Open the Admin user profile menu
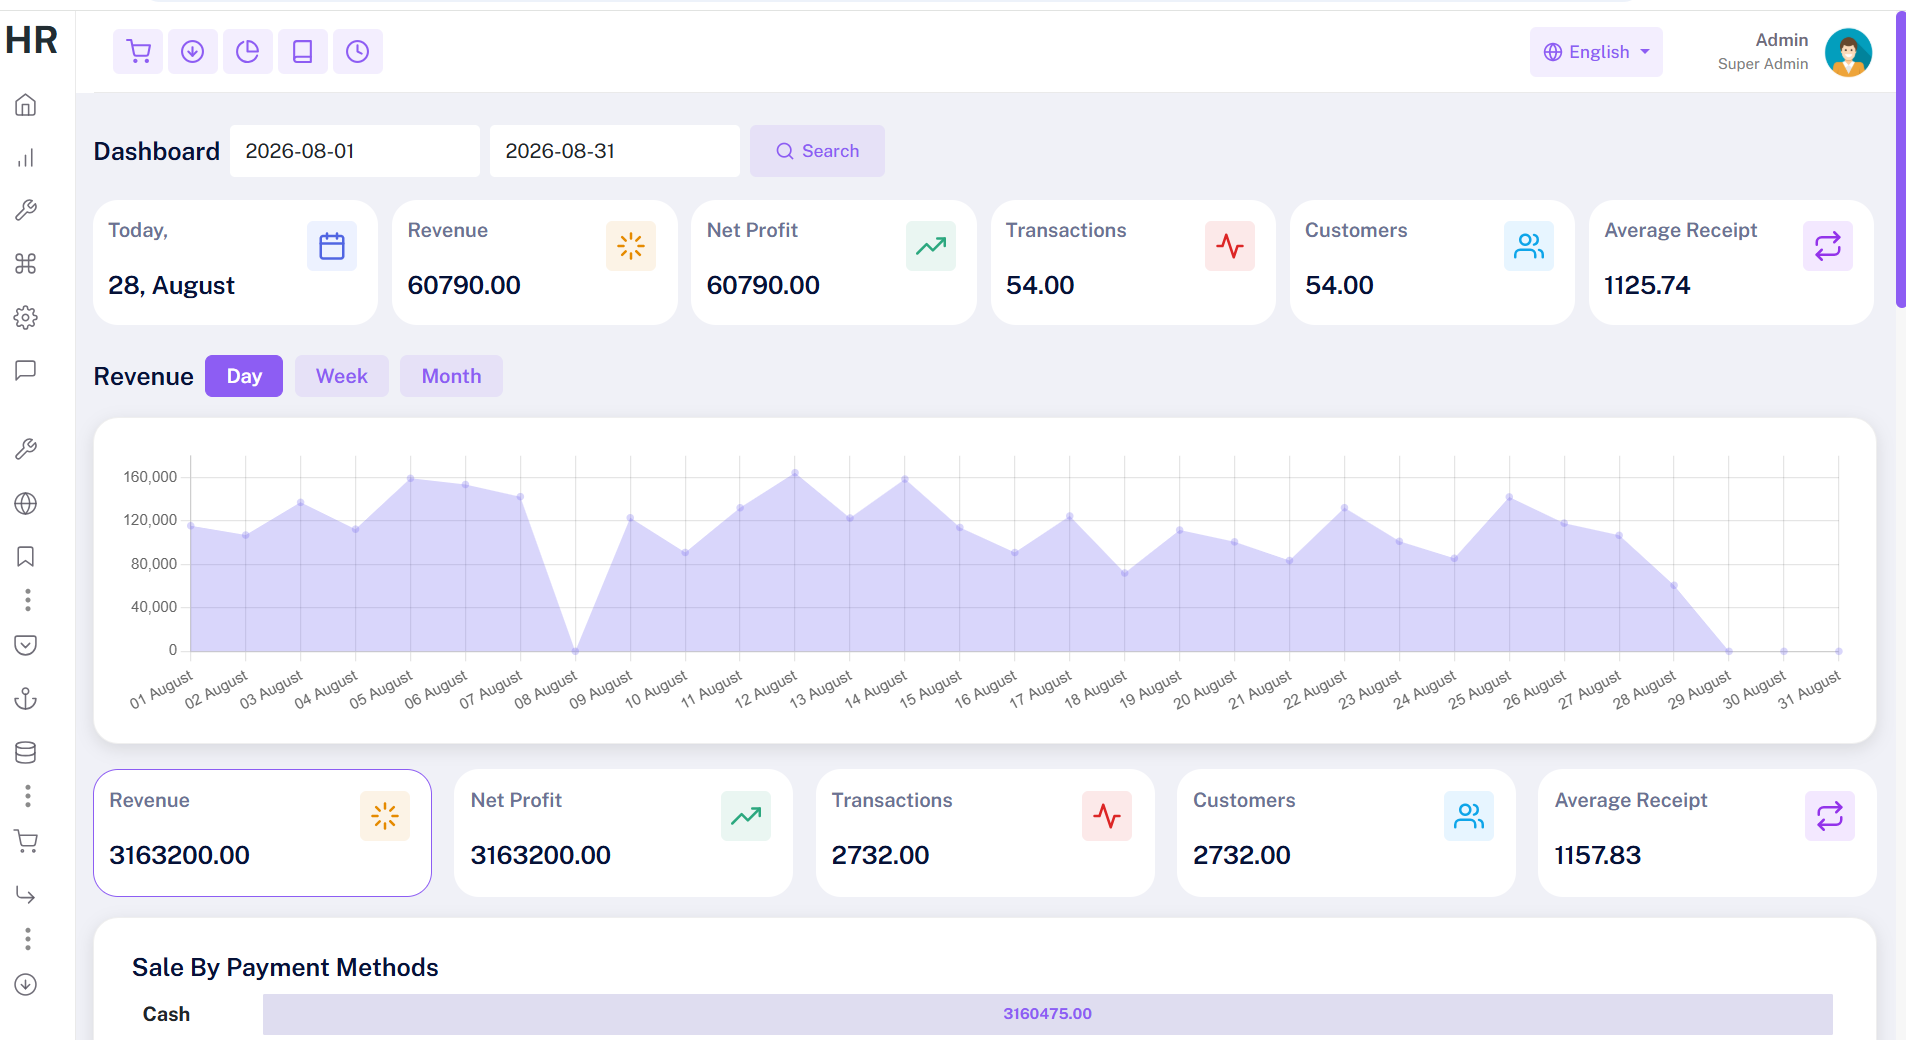The height and width of the screenshot is (1040, 1906). pos(1794,52)
